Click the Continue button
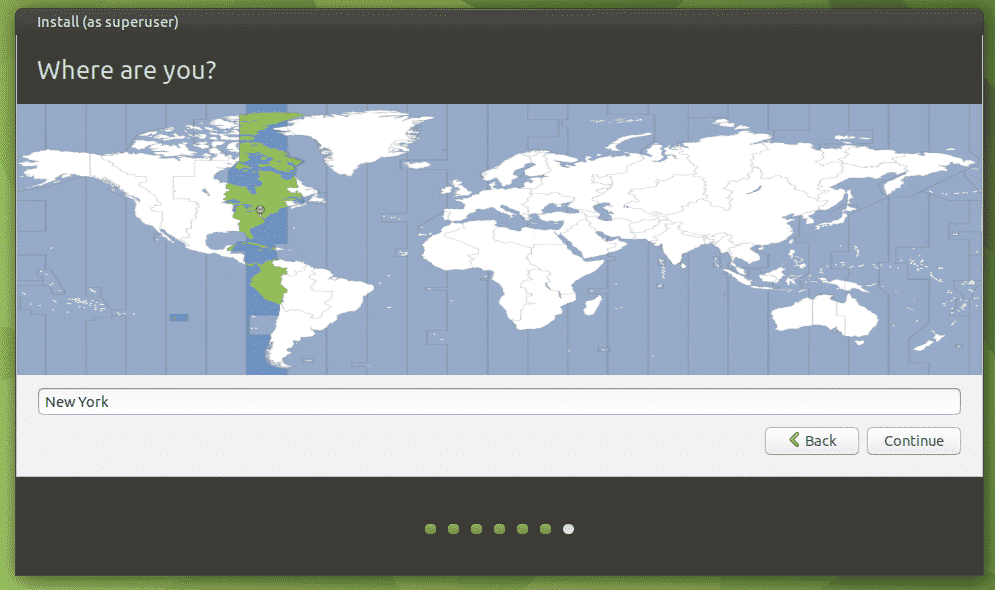The height and width of the screenshot is (590, 995). [913, 441]
